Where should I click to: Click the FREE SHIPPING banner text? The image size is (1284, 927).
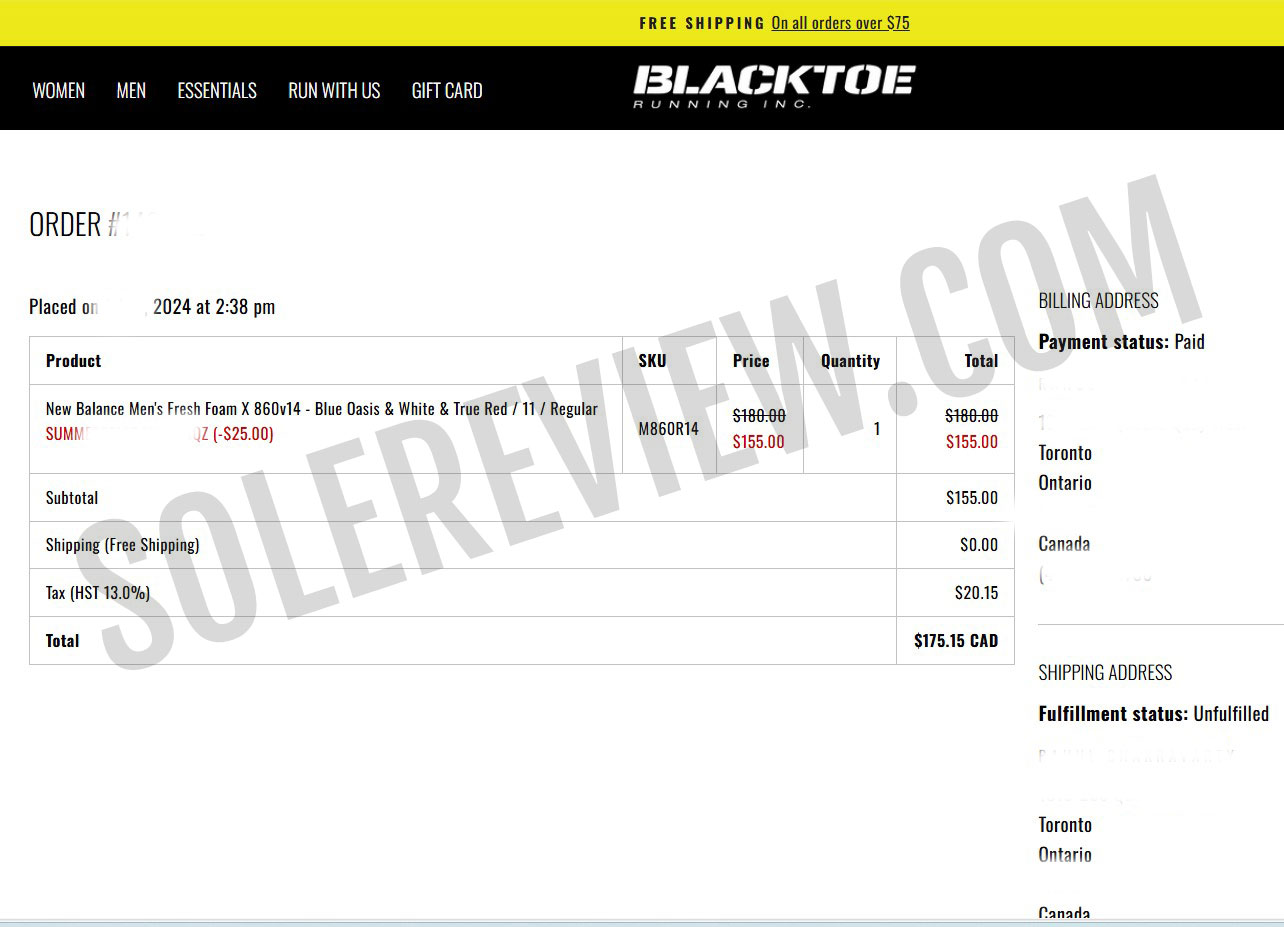[x=702, y=23]
